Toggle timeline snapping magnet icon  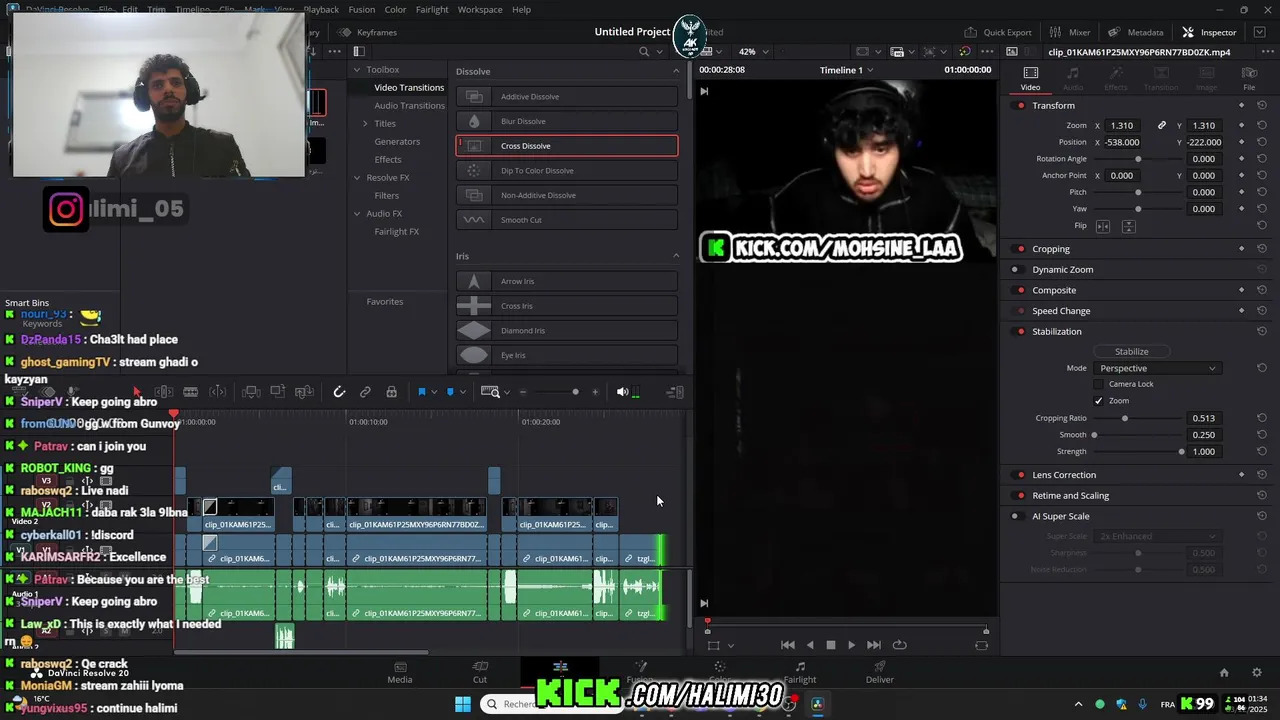[x=339, y=392]
